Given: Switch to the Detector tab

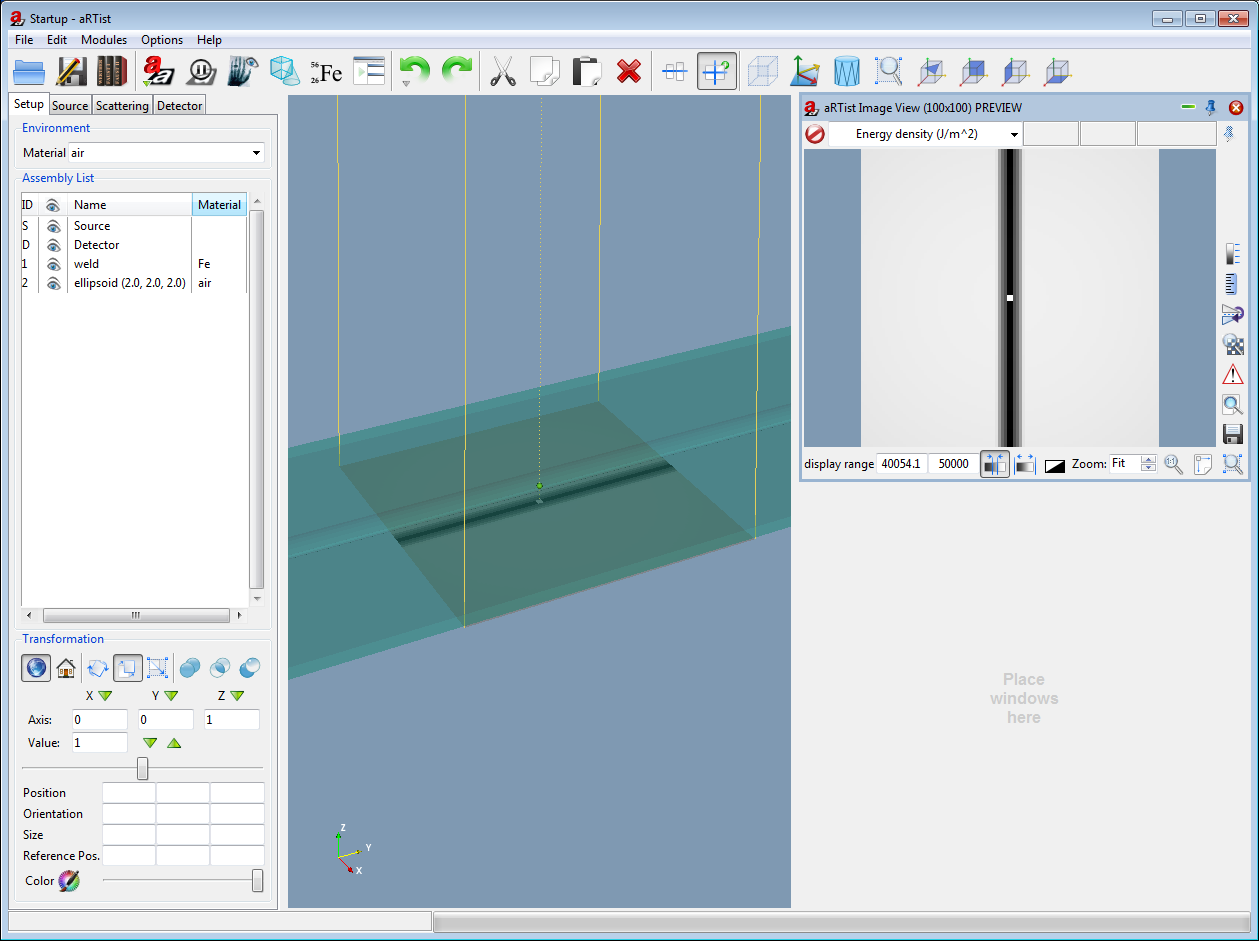Looking at the screenshot, I should click(180, 105).
